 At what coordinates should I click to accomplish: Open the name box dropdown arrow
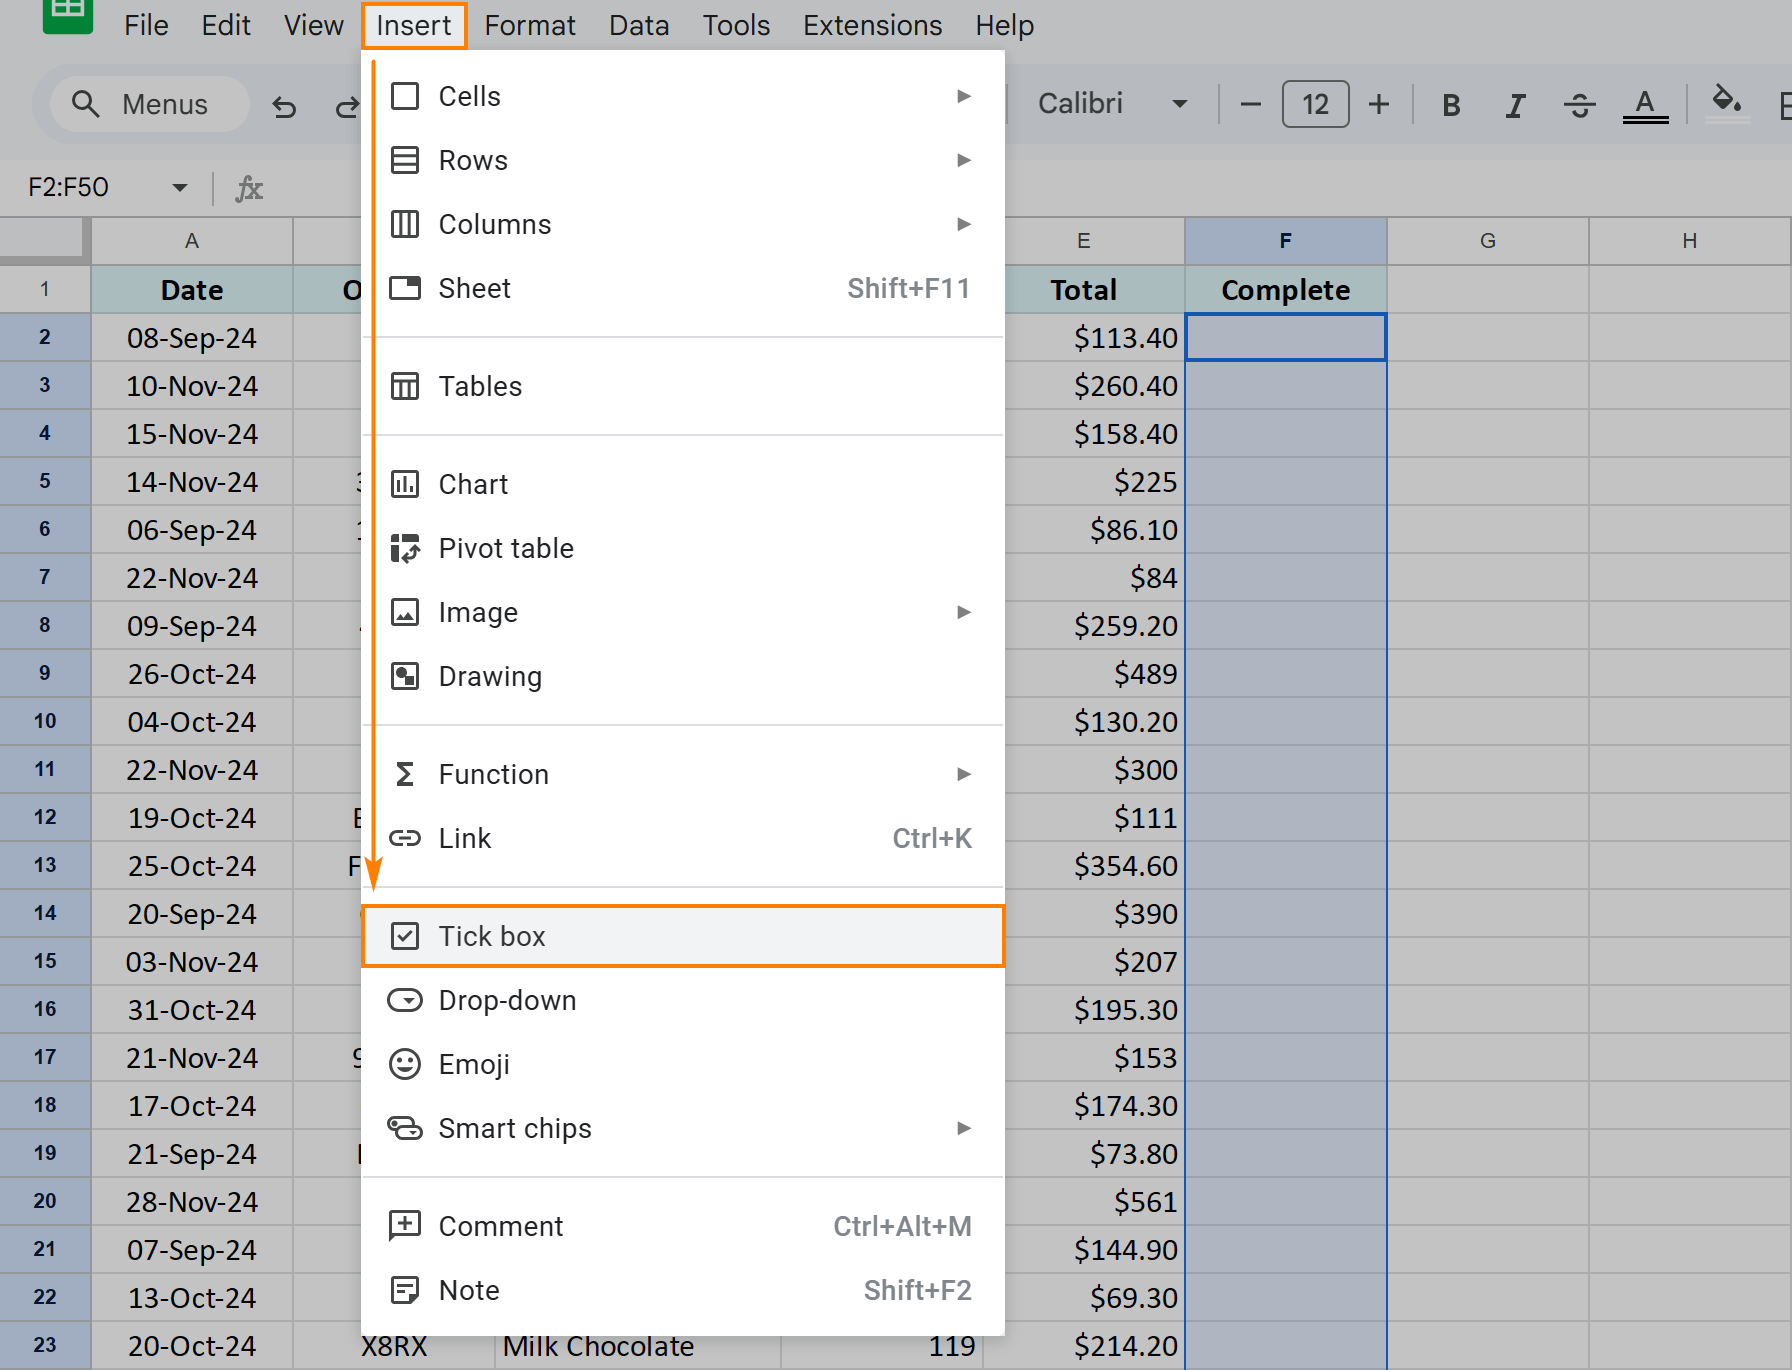point(180,188)
